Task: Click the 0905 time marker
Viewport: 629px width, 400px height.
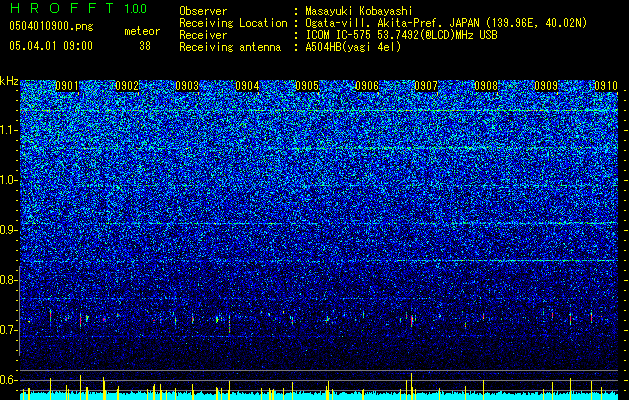Action: click(307, 86)
